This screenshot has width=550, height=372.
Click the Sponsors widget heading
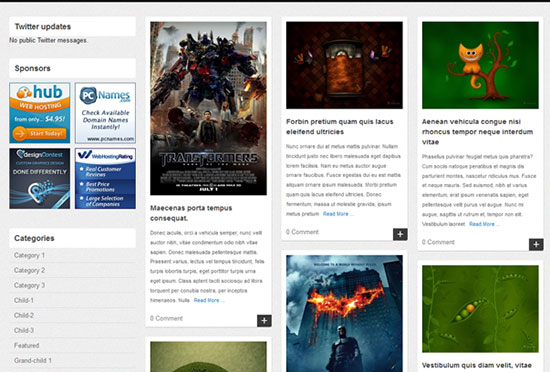33,68
